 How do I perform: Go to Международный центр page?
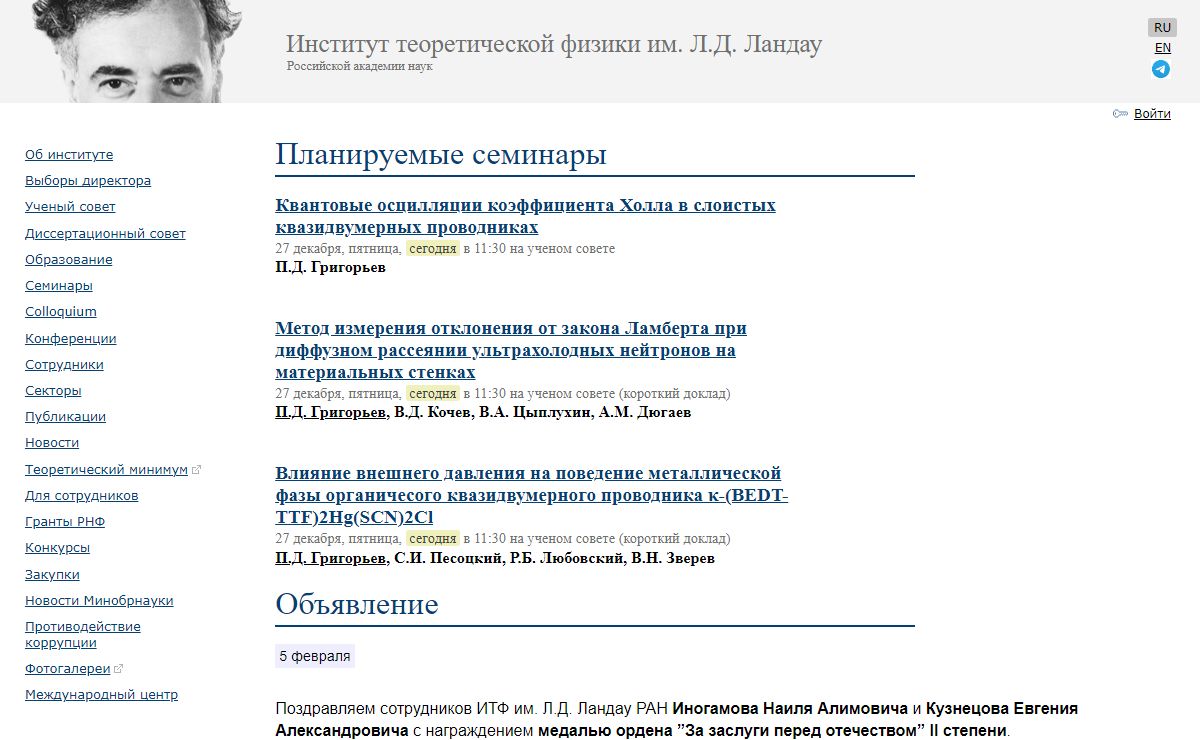[x=101, y=695]
